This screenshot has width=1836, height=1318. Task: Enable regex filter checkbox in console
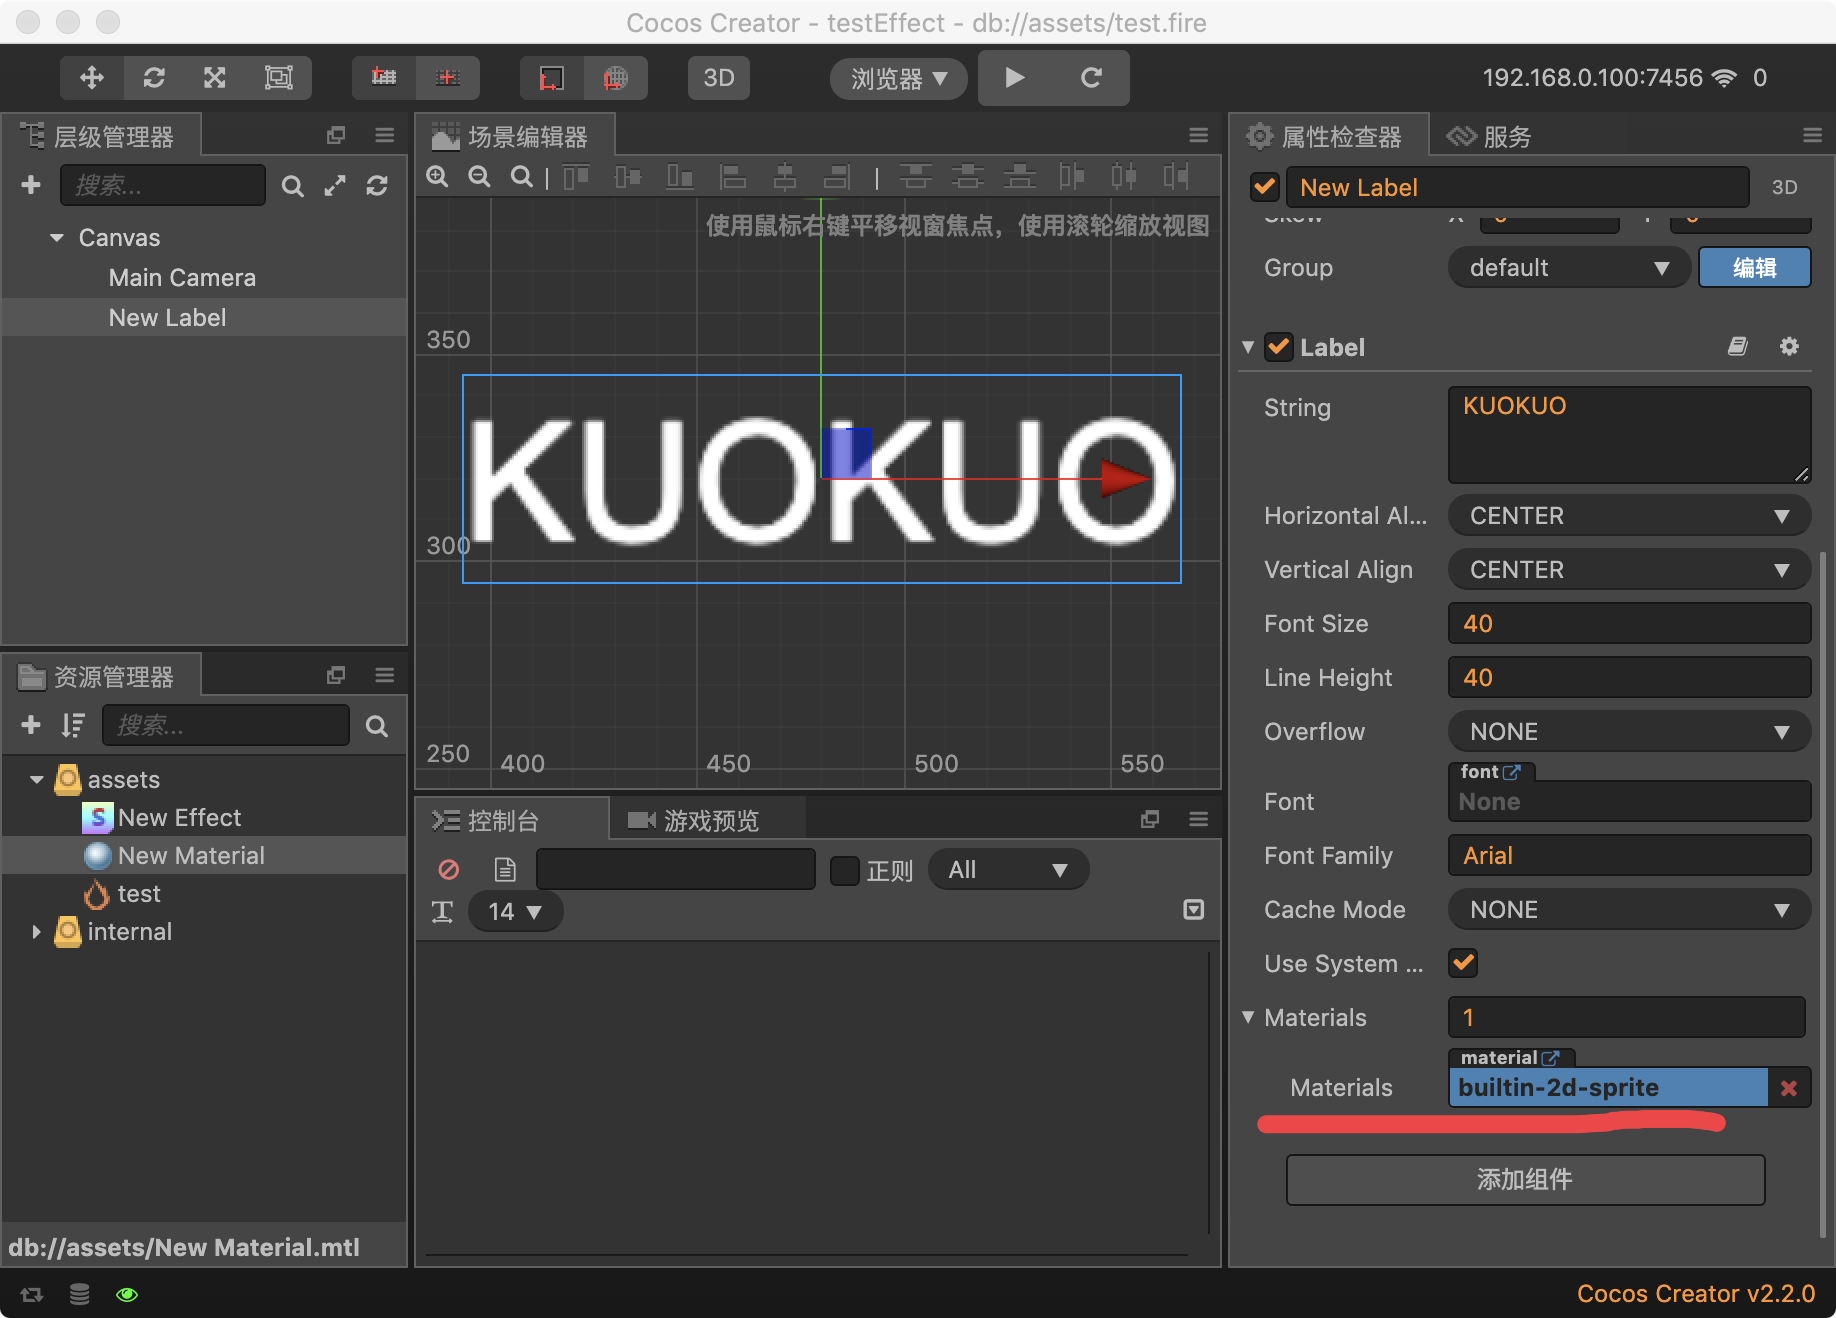pos(845,871)
